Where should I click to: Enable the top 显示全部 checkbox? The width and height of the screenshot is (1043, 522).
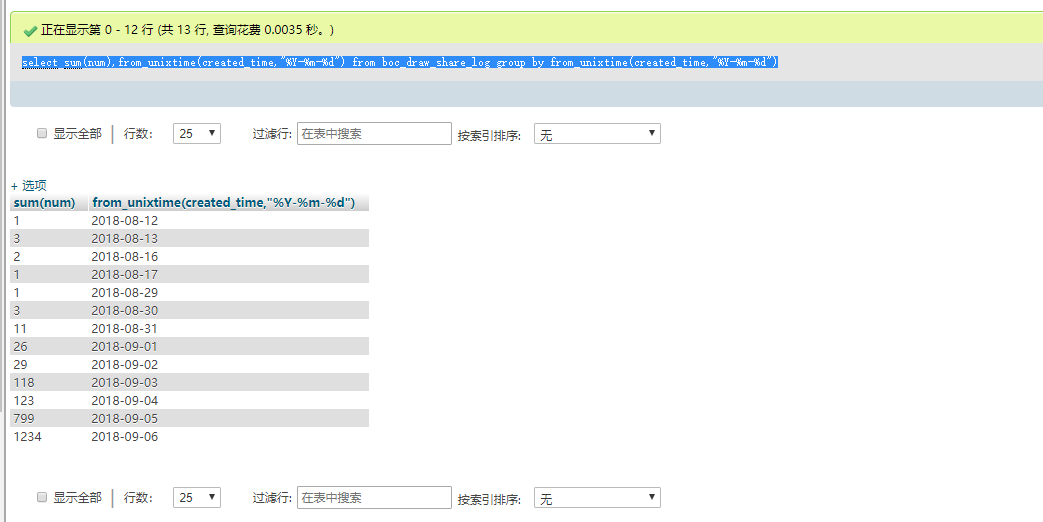click(42, 133)
